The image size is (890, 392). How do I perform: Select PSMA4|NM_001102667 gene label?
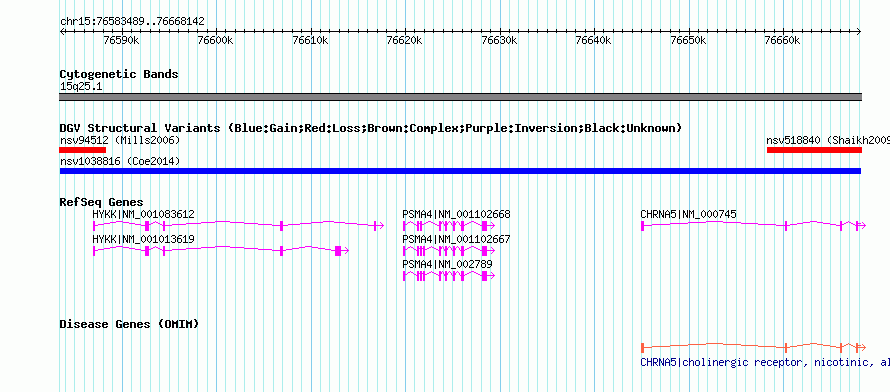coord(456,239)
